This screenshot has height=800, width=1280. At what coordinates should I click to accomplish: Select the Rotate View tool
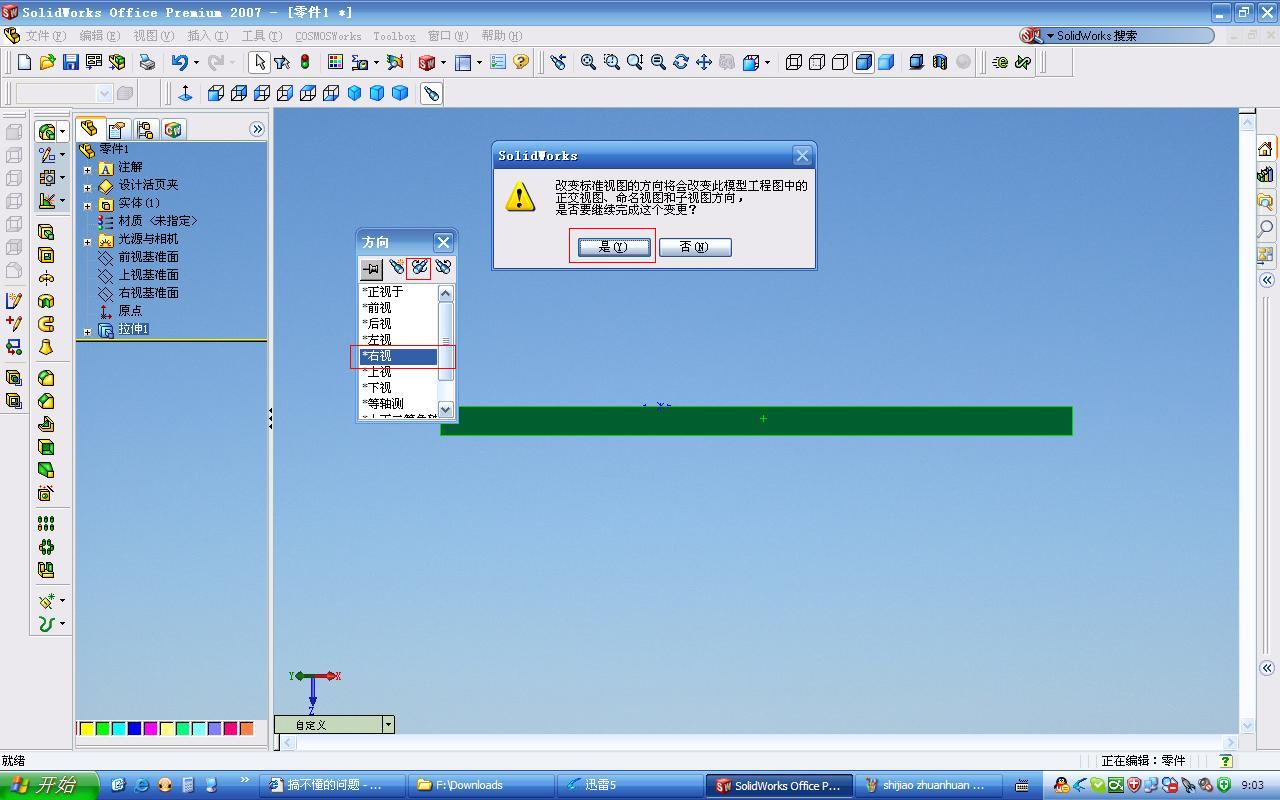[681, 62]
